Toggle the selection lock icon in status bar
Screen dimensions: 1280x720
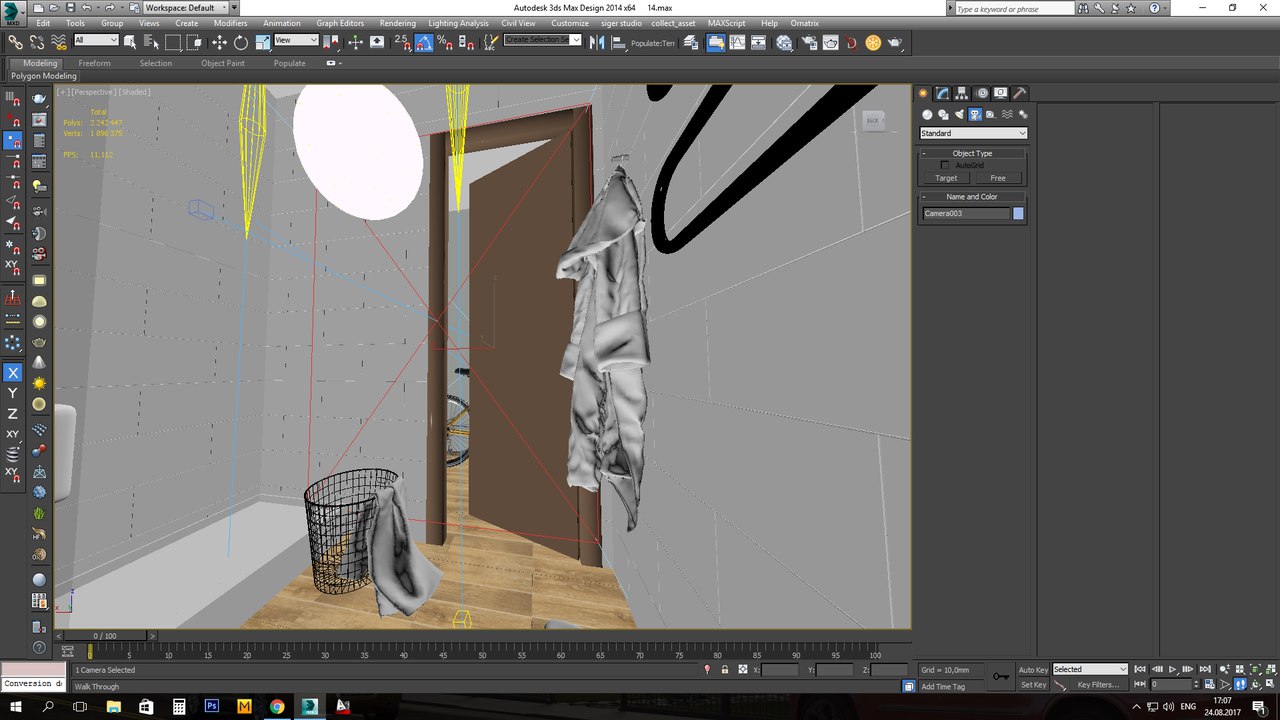pyautogui.click(x=724, y=669)
